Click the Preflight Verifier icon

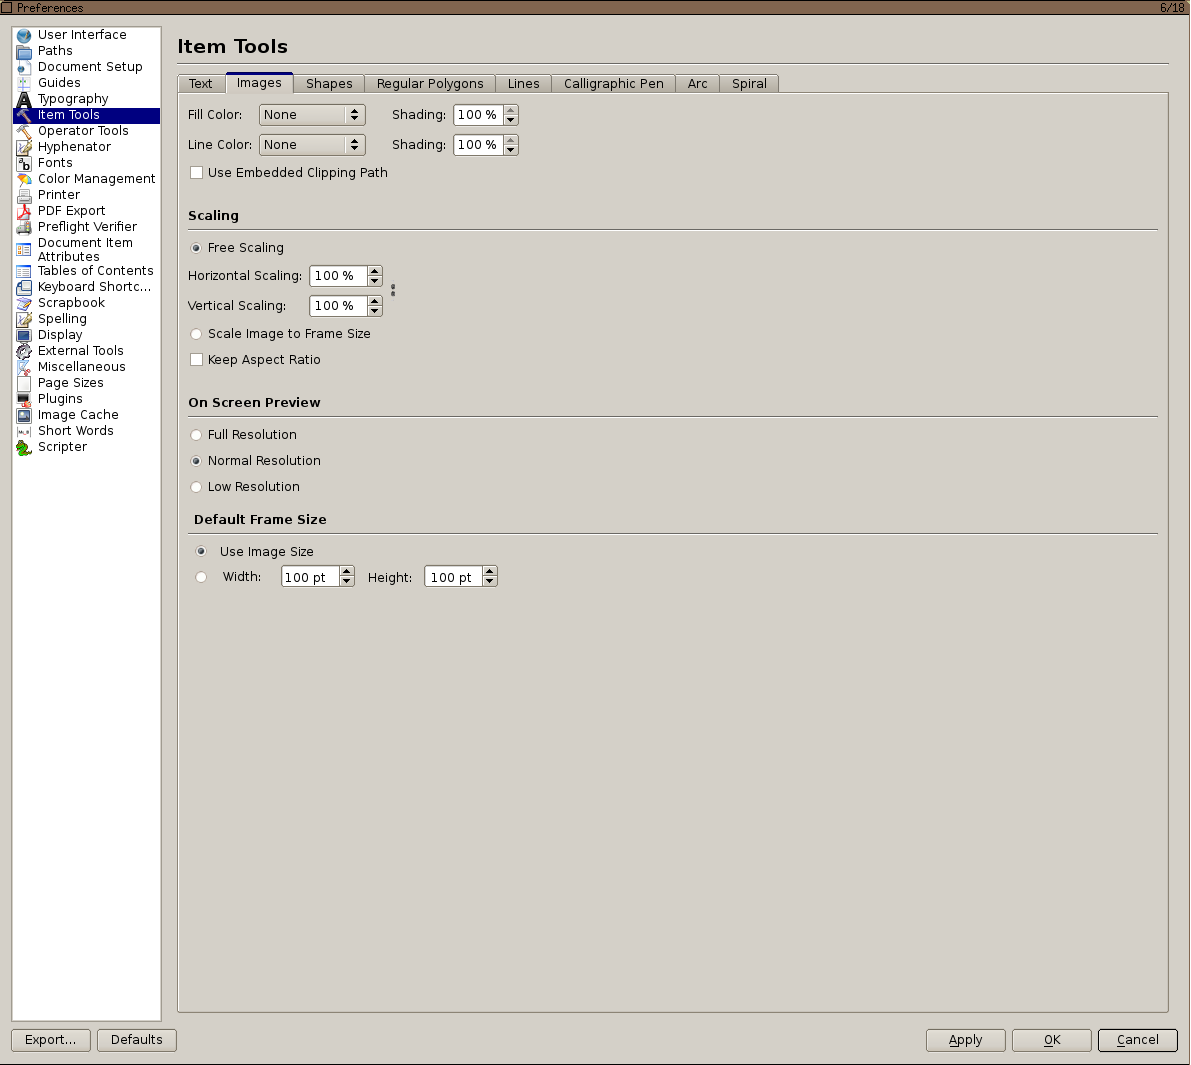[24, 227]
